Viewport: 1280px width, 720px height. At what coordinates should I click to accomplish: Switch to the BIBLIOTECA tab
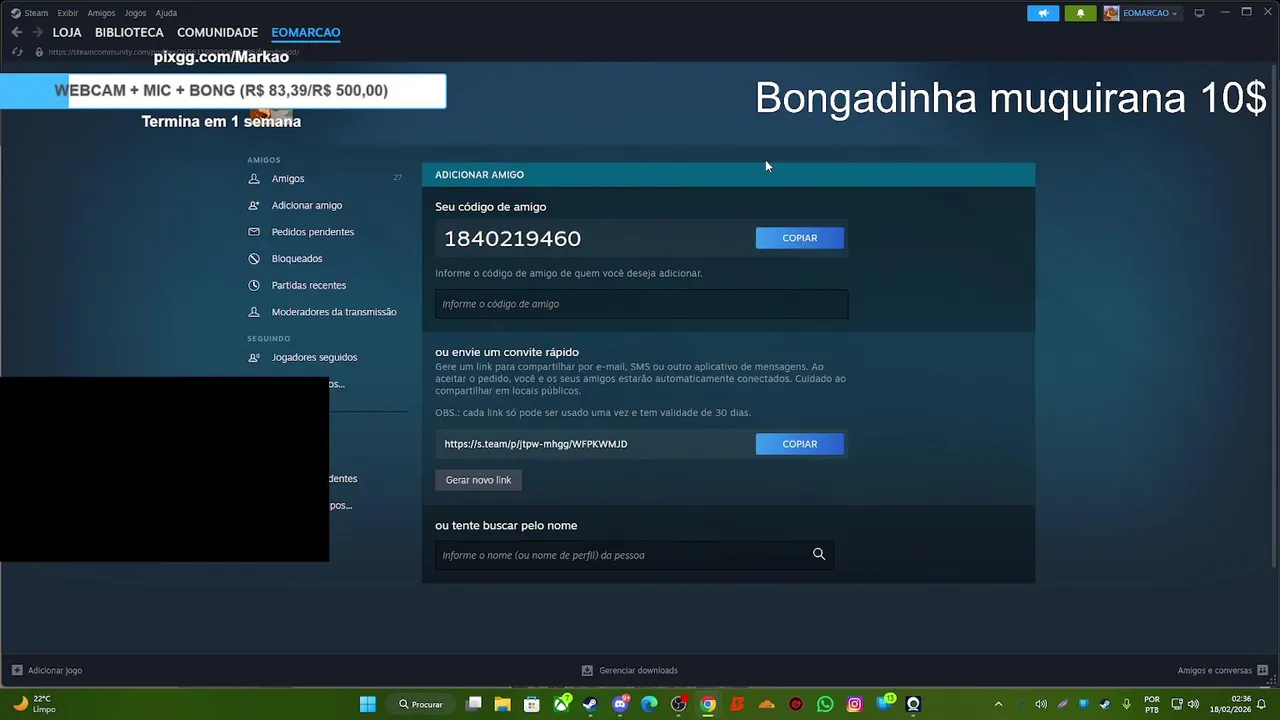click(x=129, y=32)
